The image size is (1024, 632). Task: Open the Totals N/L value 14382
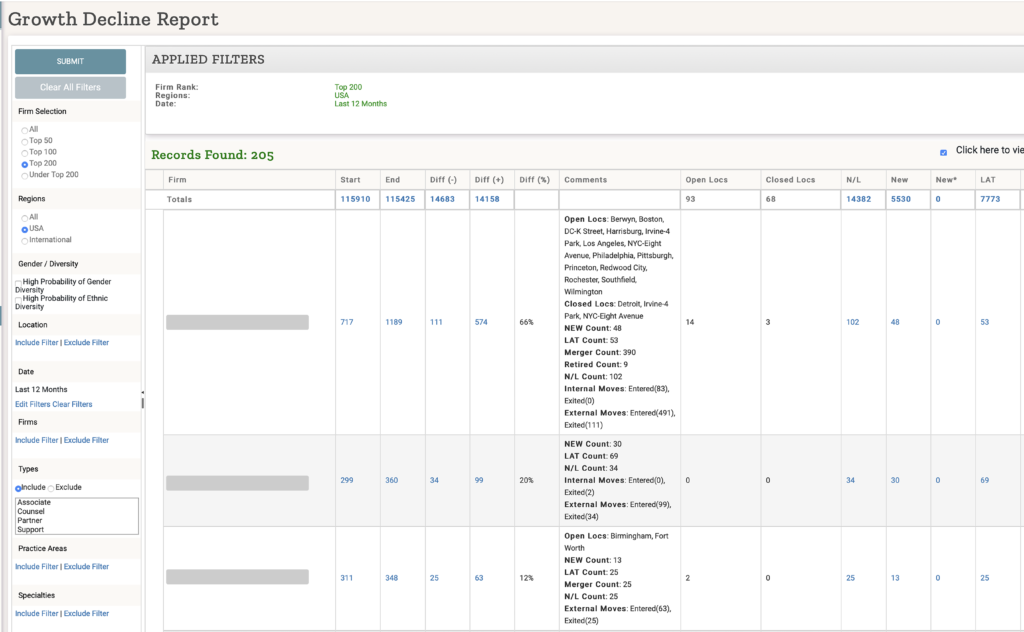859,199
